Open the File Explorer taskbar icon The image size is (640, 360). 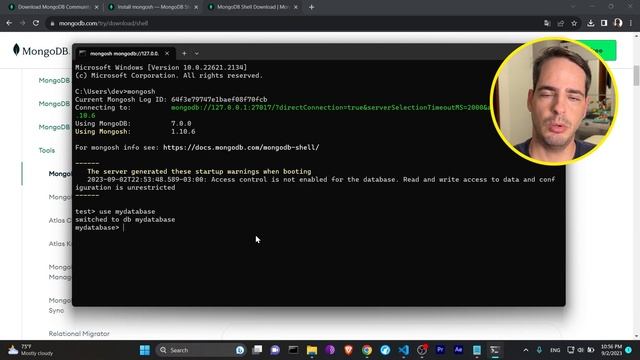[312, 350]
